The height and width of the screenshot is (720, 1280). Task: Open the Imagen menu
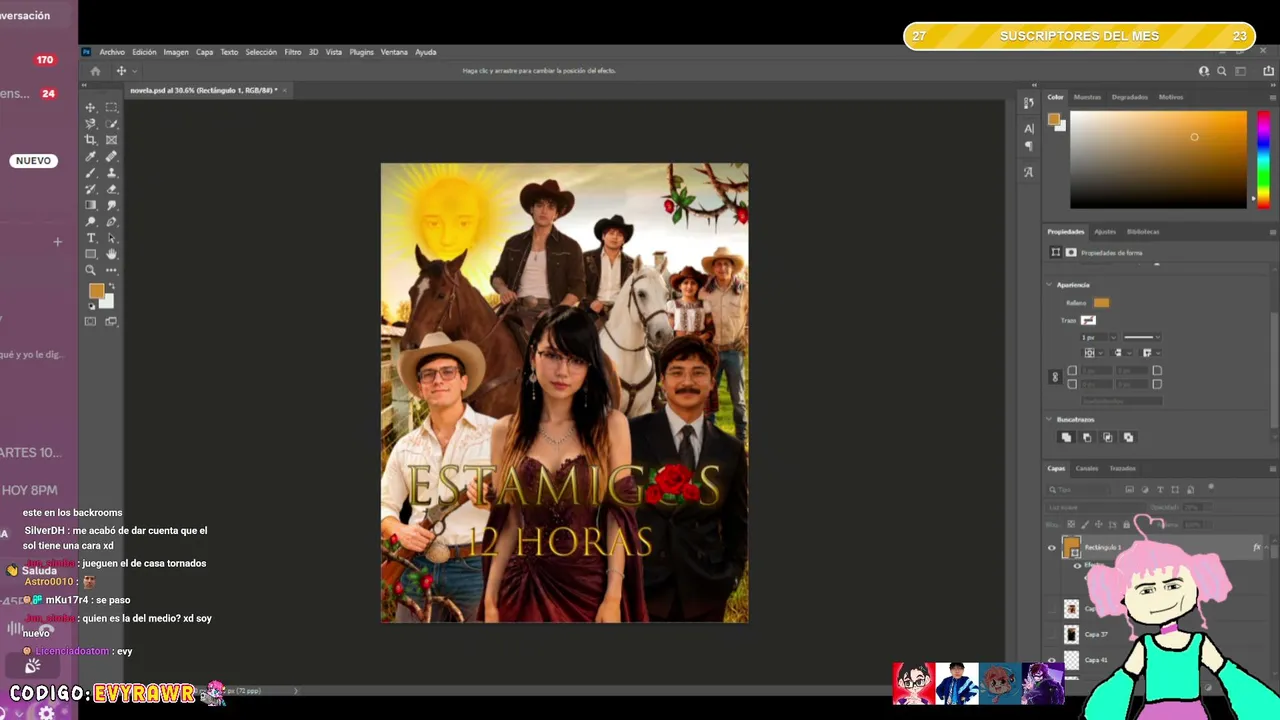(176, 52)
